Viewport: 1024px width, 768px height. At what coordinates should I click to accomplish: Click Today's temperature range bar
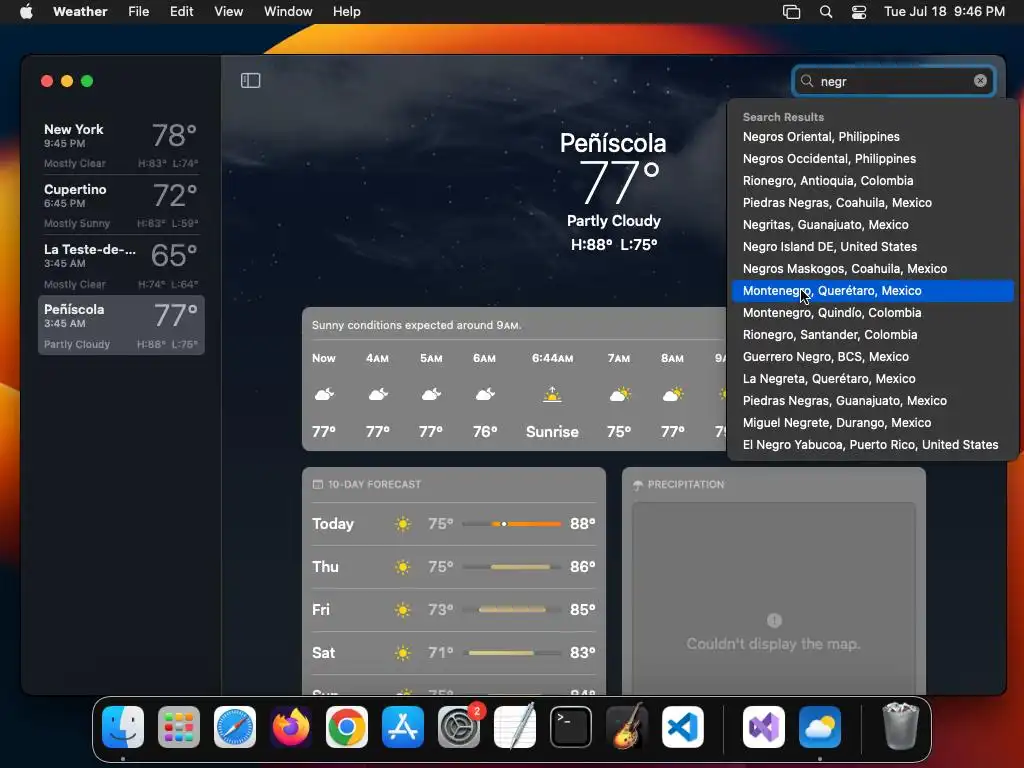pos(511,524)
